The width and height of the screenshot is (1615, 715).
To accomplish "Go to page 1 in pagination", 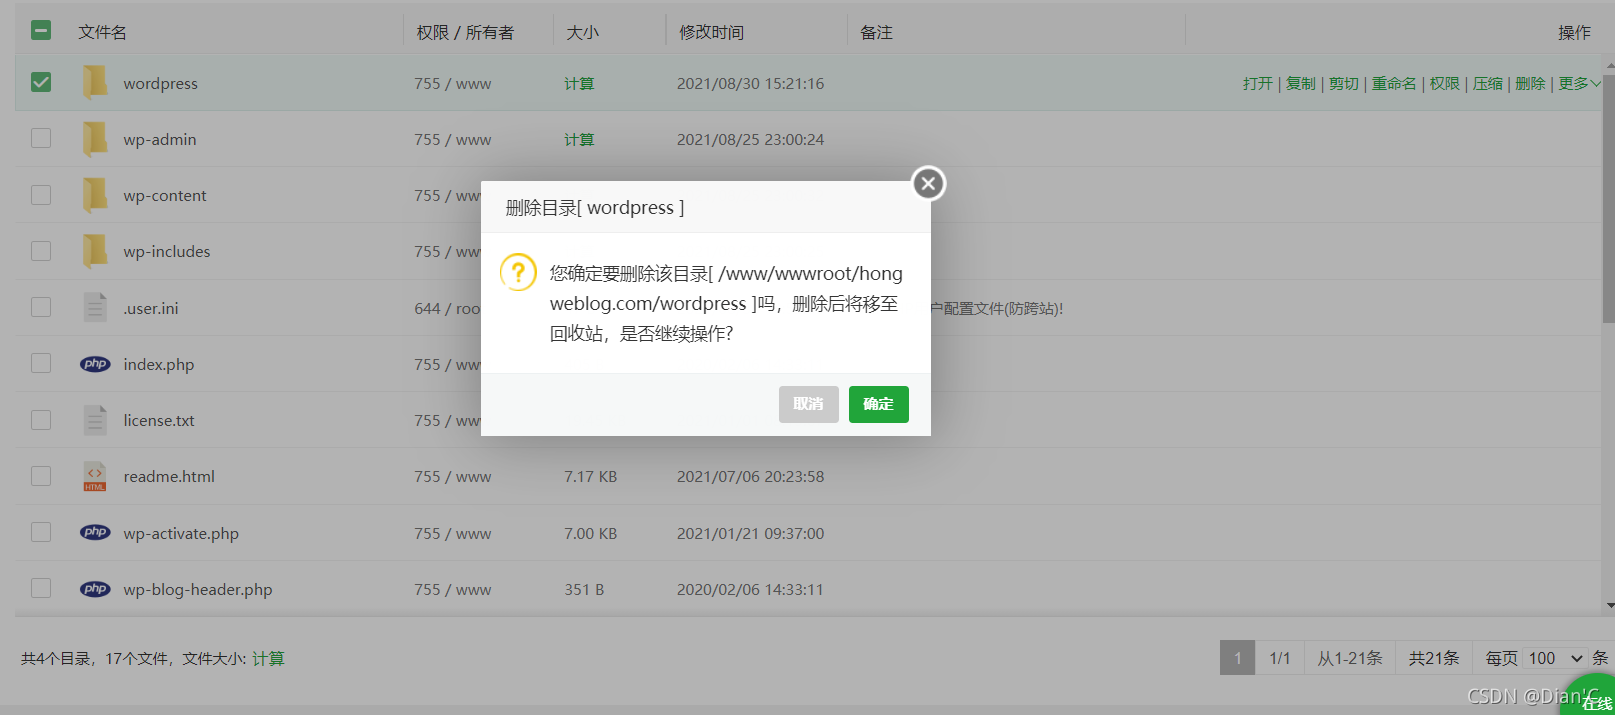I will click(x=1238, y=658).
